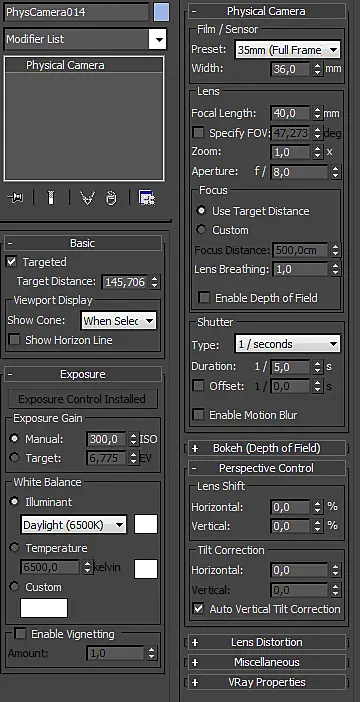Expand the Bokeh (Depth of Field) rollout
Screen dimensions: 360x702
coord(266,448)
